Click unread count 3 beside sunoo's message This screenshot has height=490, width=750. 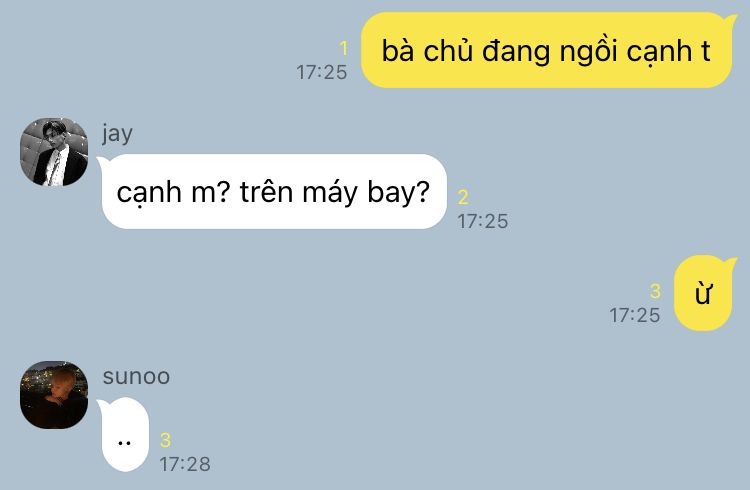165,440
